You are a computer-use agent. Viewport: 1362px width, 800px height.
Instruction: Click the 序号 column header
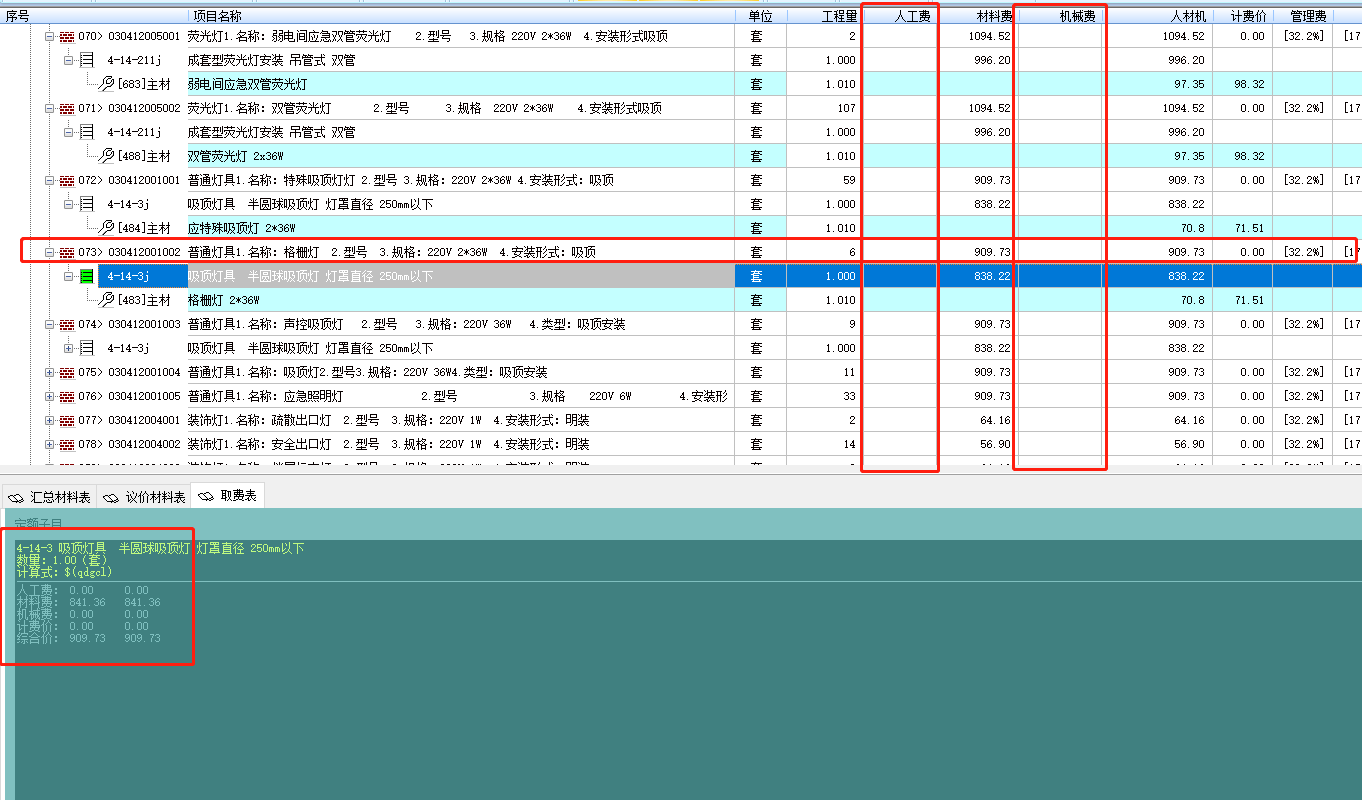pyautogui.click(x=94, y=16)
